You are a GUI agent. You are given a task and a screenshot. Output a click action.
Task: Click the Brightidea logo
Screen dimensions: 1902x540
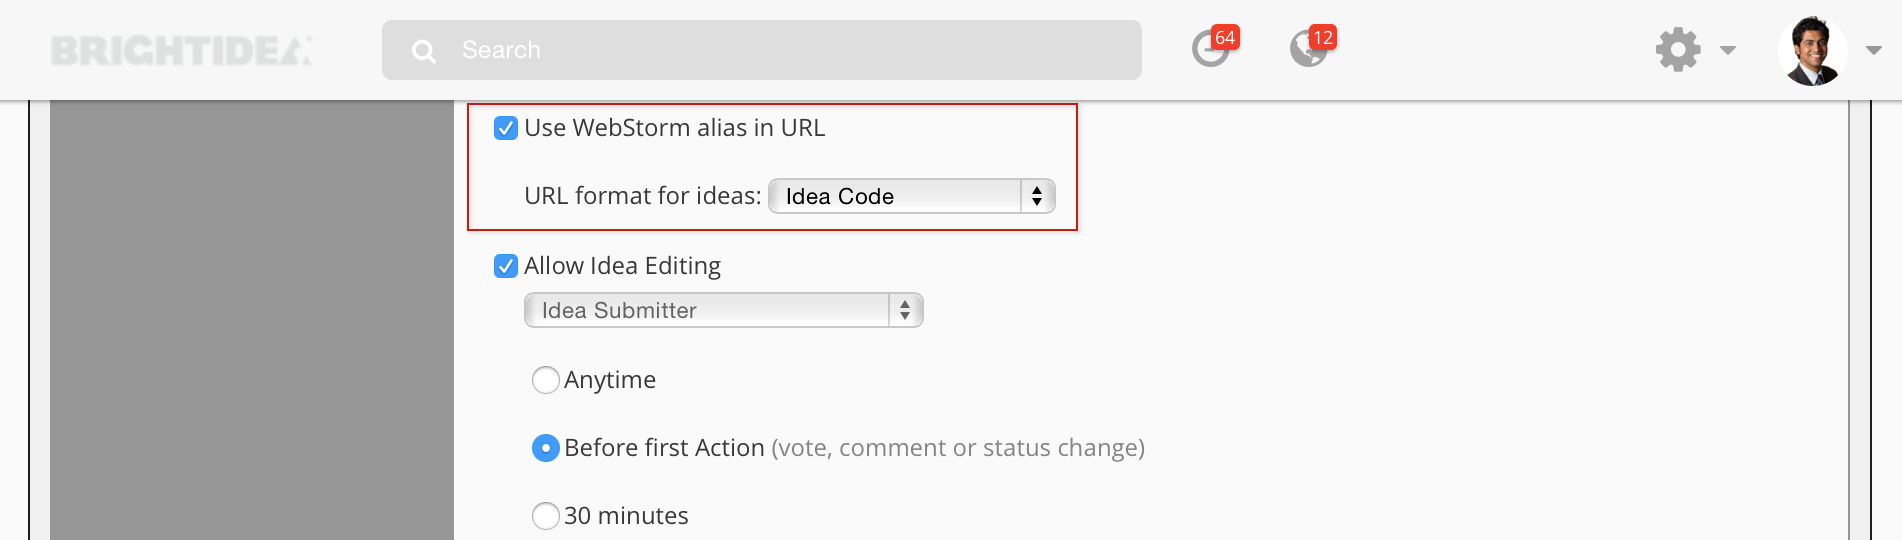[x=181, y=51]
